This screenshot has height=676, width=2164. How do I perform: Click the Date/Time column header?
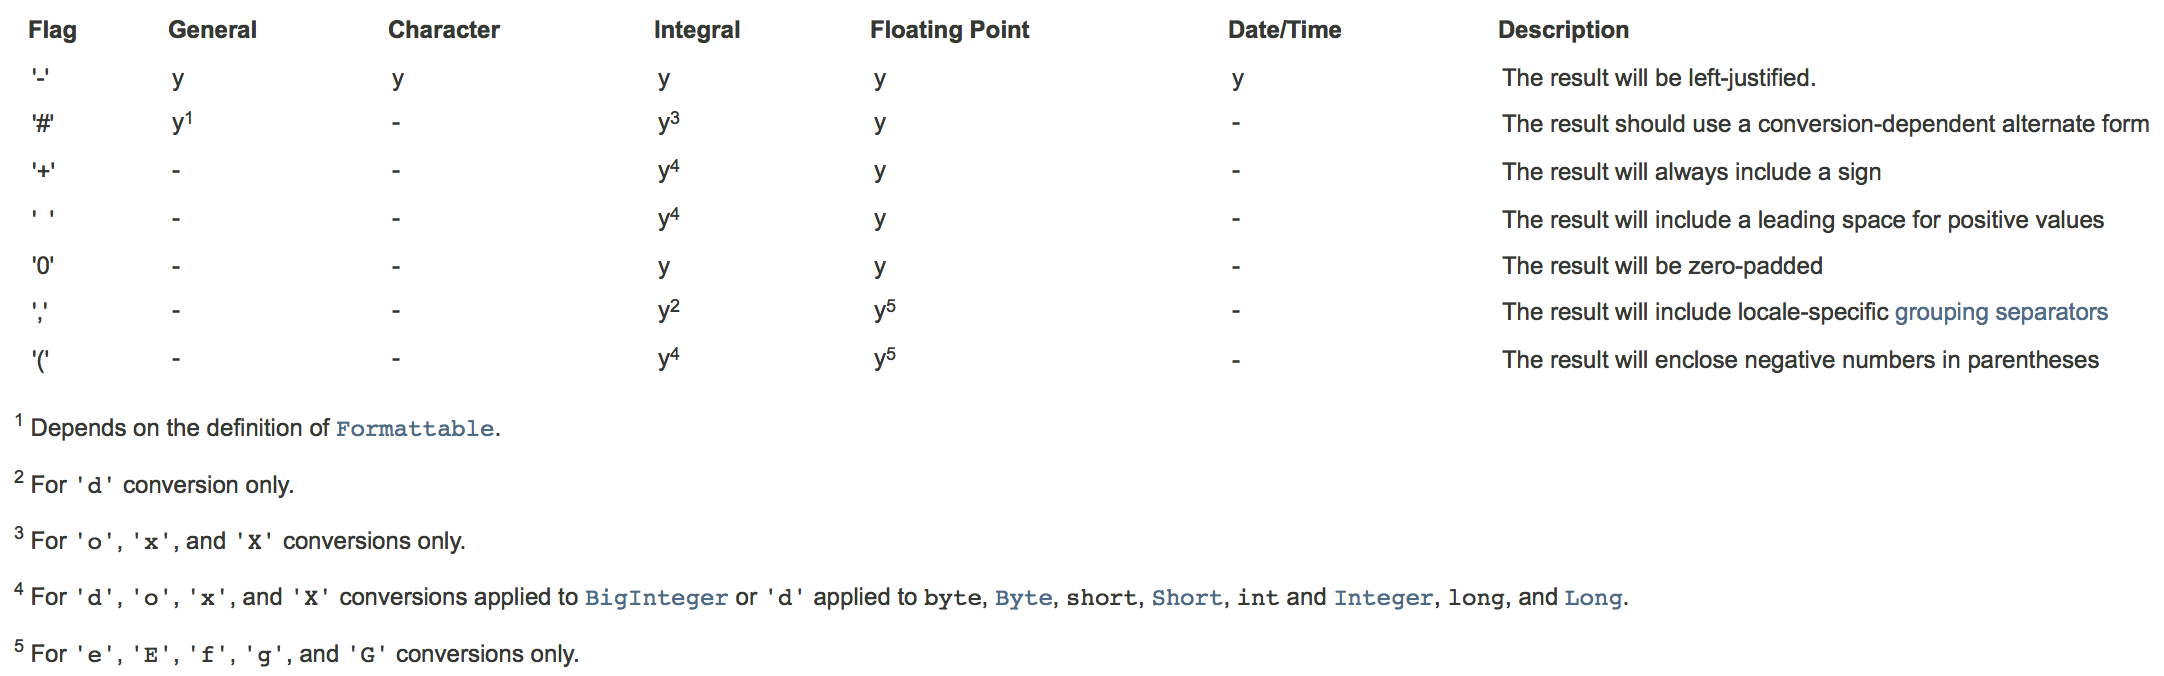(x=1285, y=30)
